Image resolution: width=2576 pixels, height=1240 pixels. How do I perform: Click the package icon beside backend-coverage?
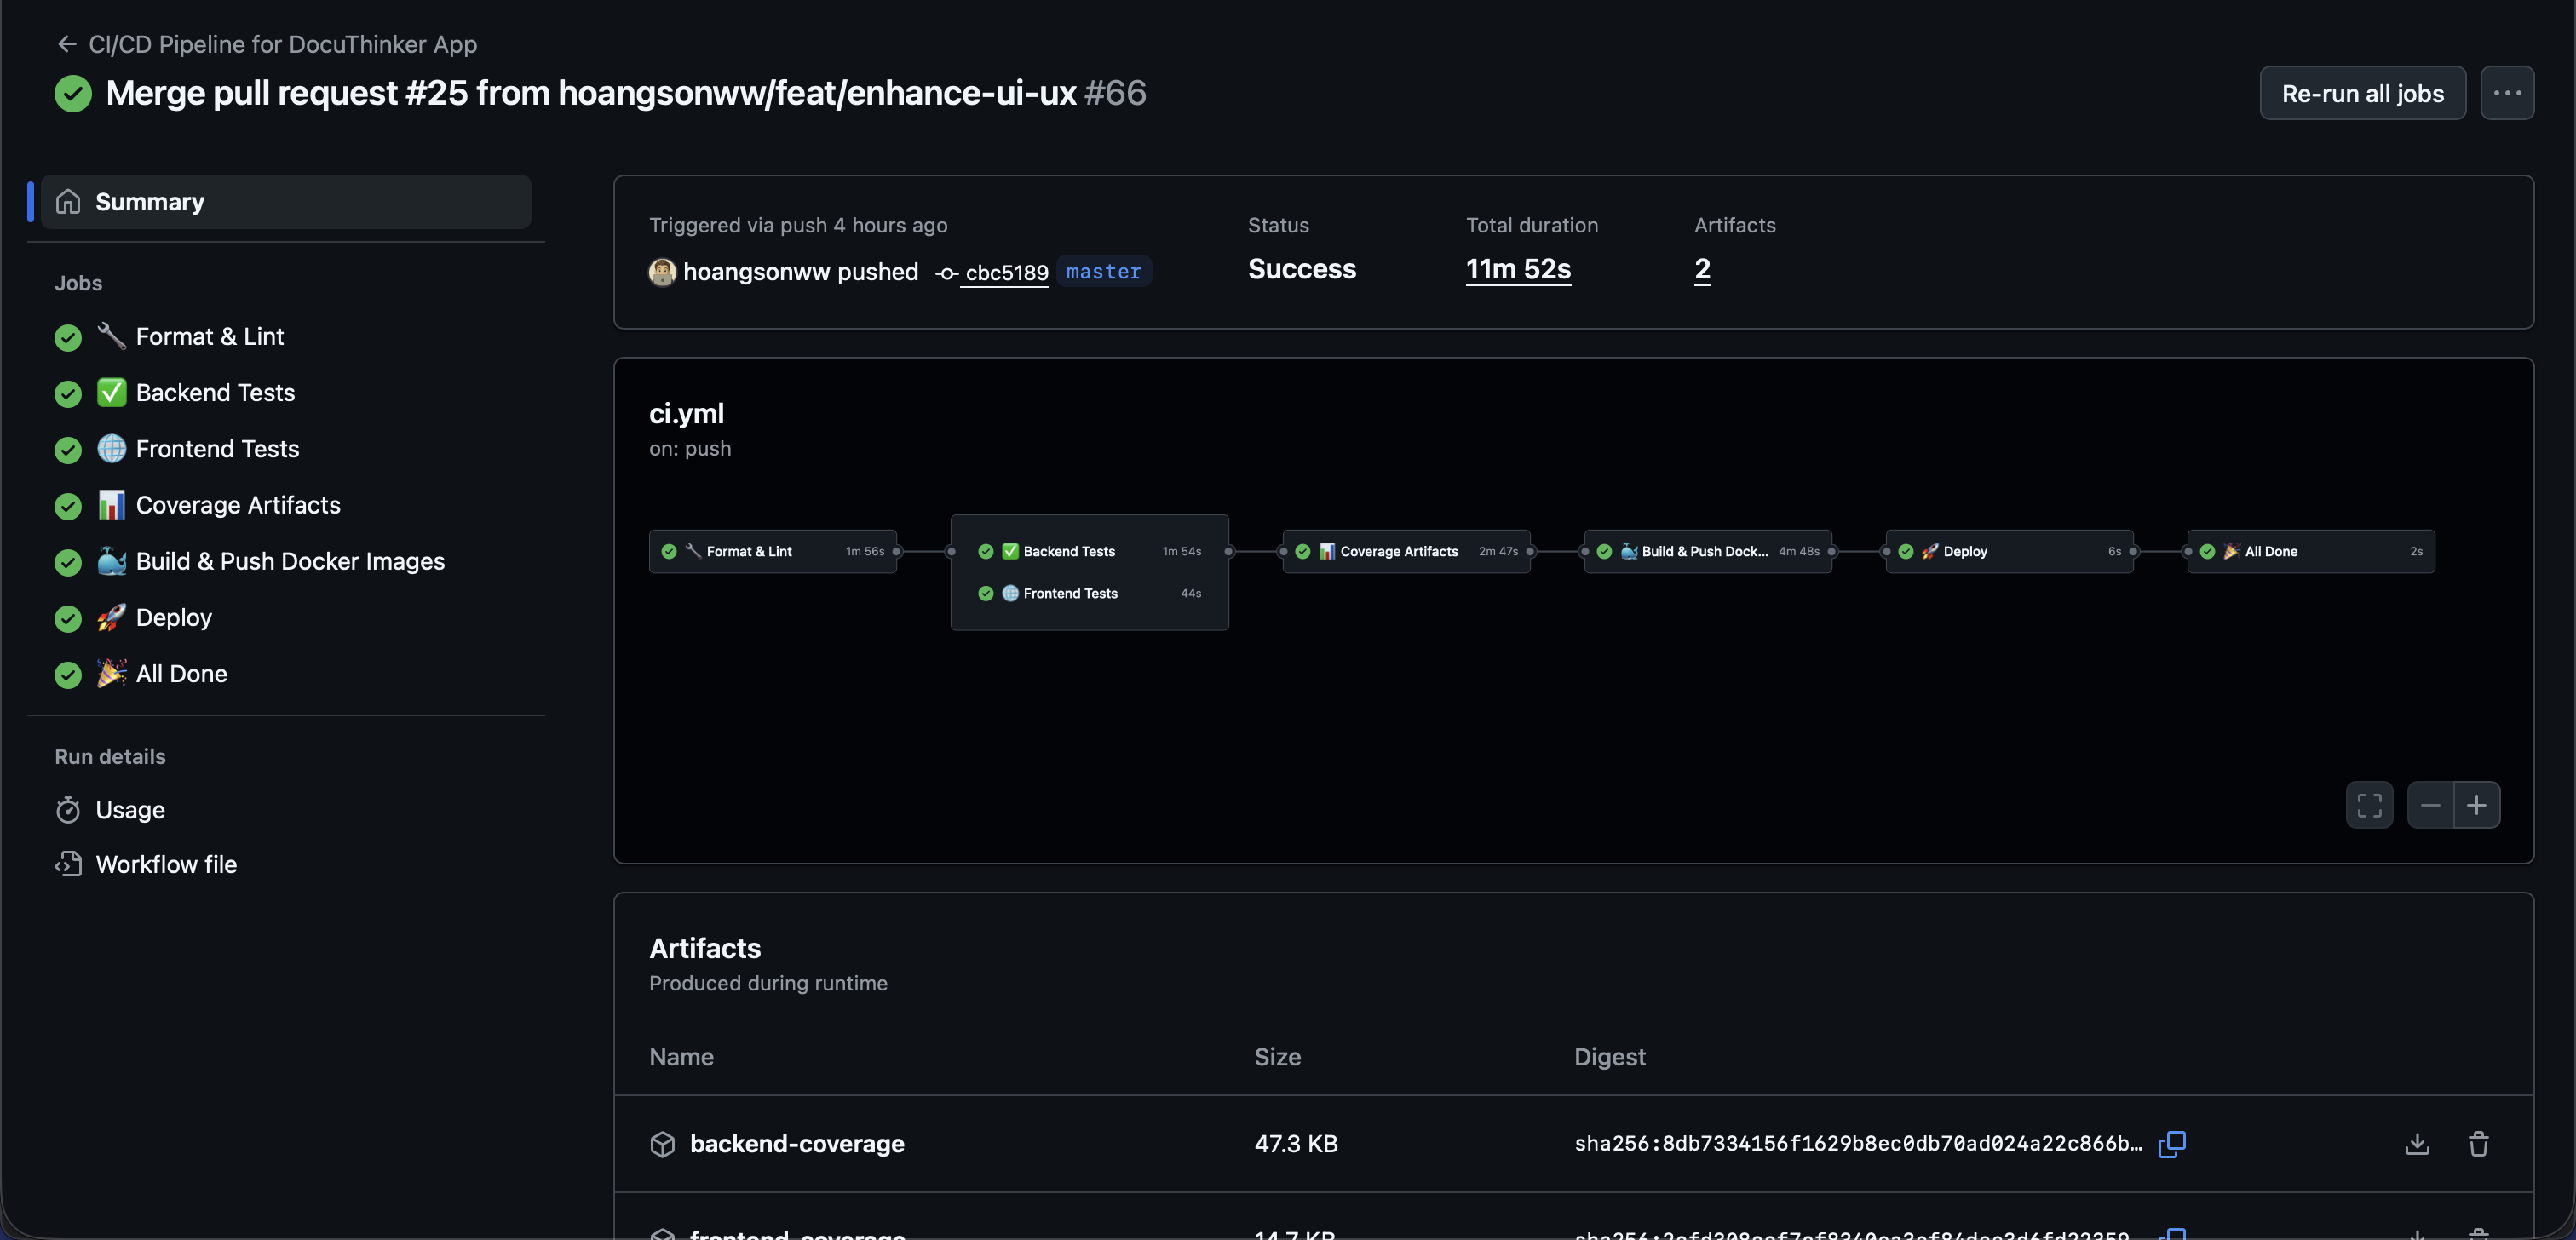(662, 1145)
